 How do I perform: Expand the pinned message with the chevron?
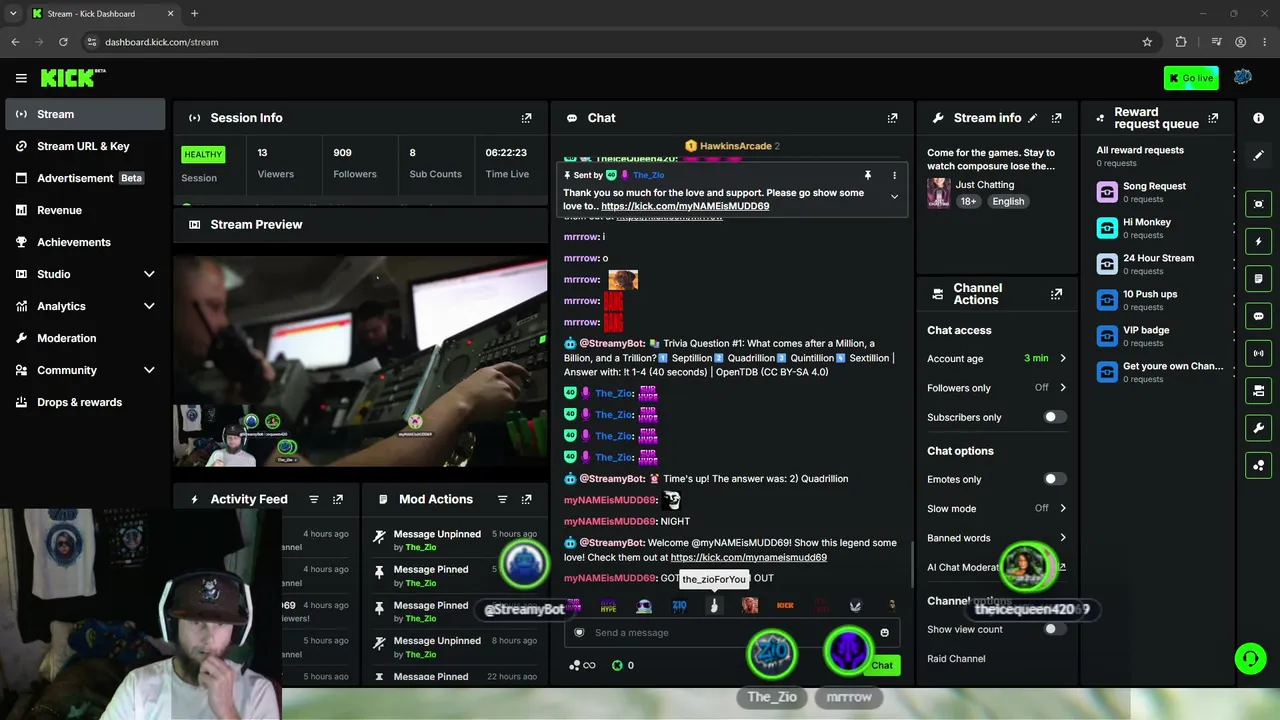coord(894,196)
